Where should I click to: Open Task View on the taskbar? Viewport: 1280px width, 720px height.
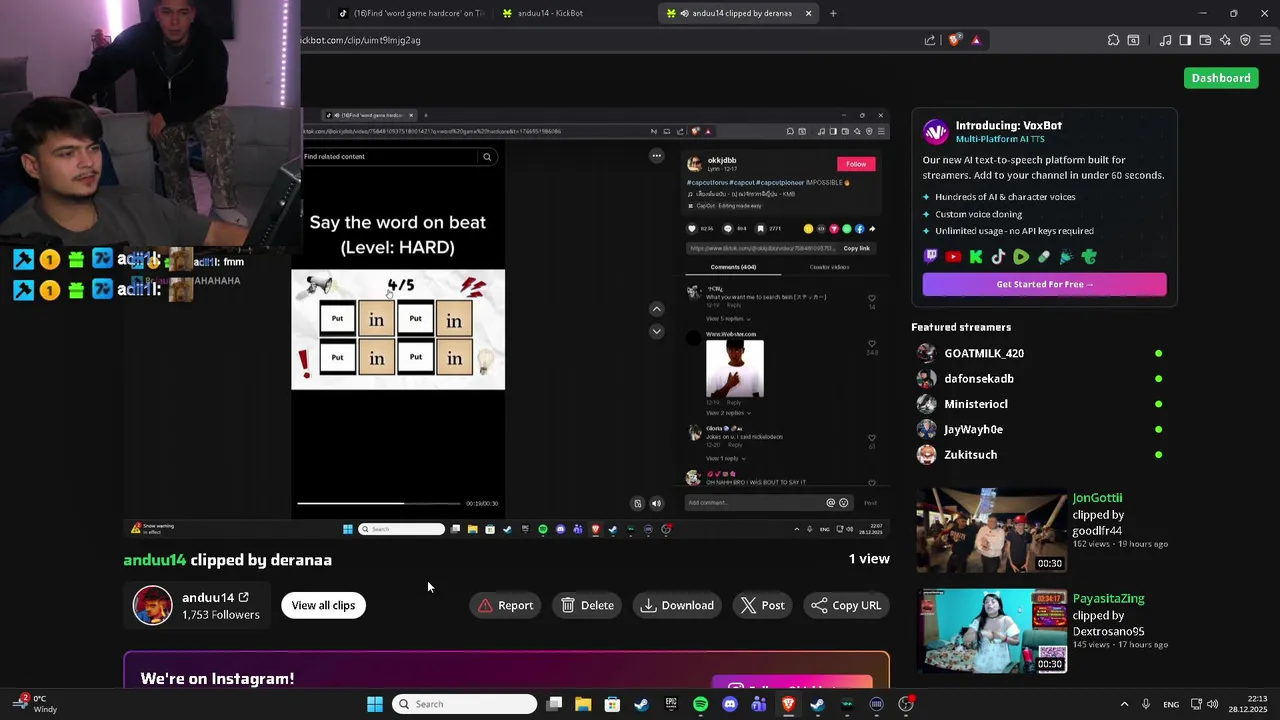(x=555, y=704)
